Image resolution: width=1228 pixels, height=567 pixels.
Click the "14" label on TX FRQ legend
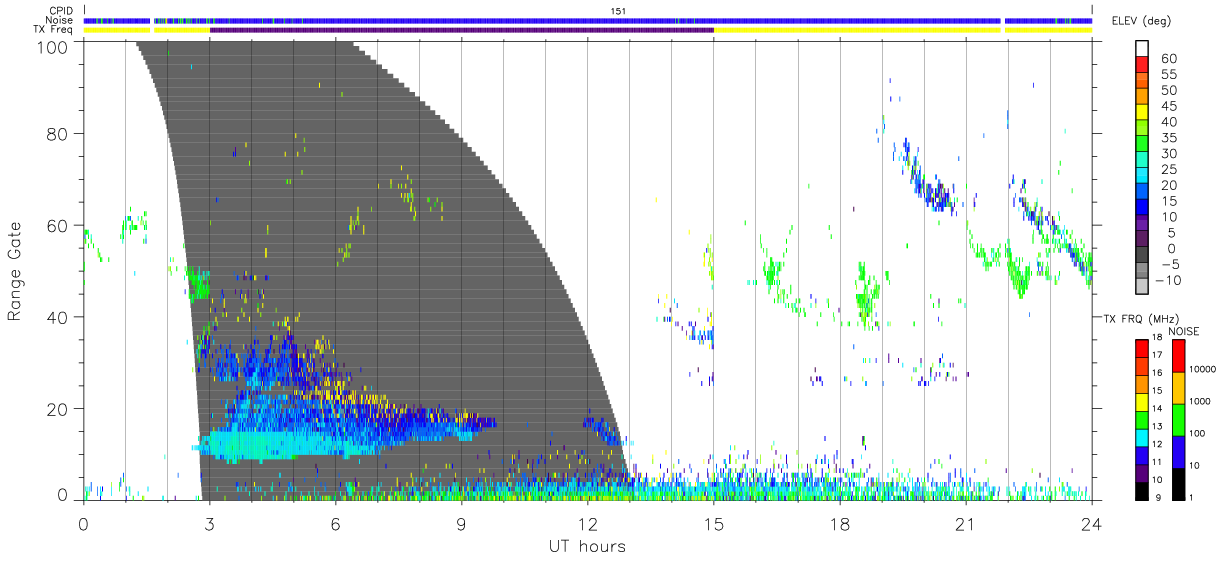pos(1157,408)
